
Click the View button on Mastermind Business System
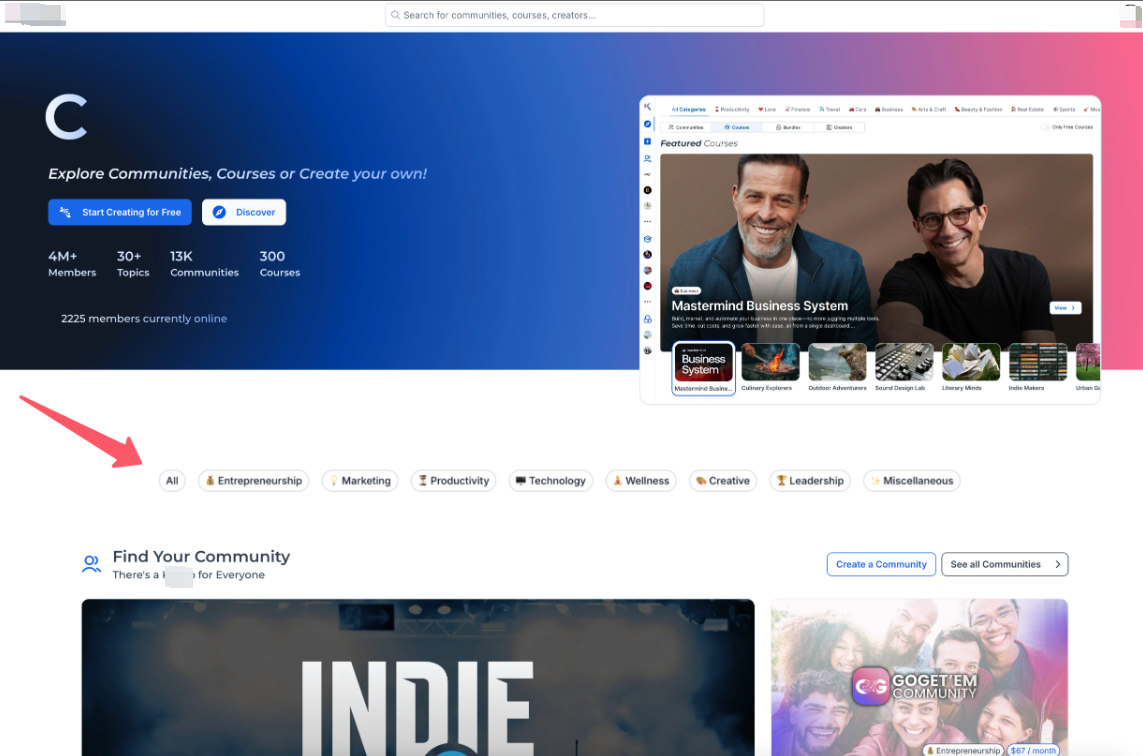pos(1065,308)
